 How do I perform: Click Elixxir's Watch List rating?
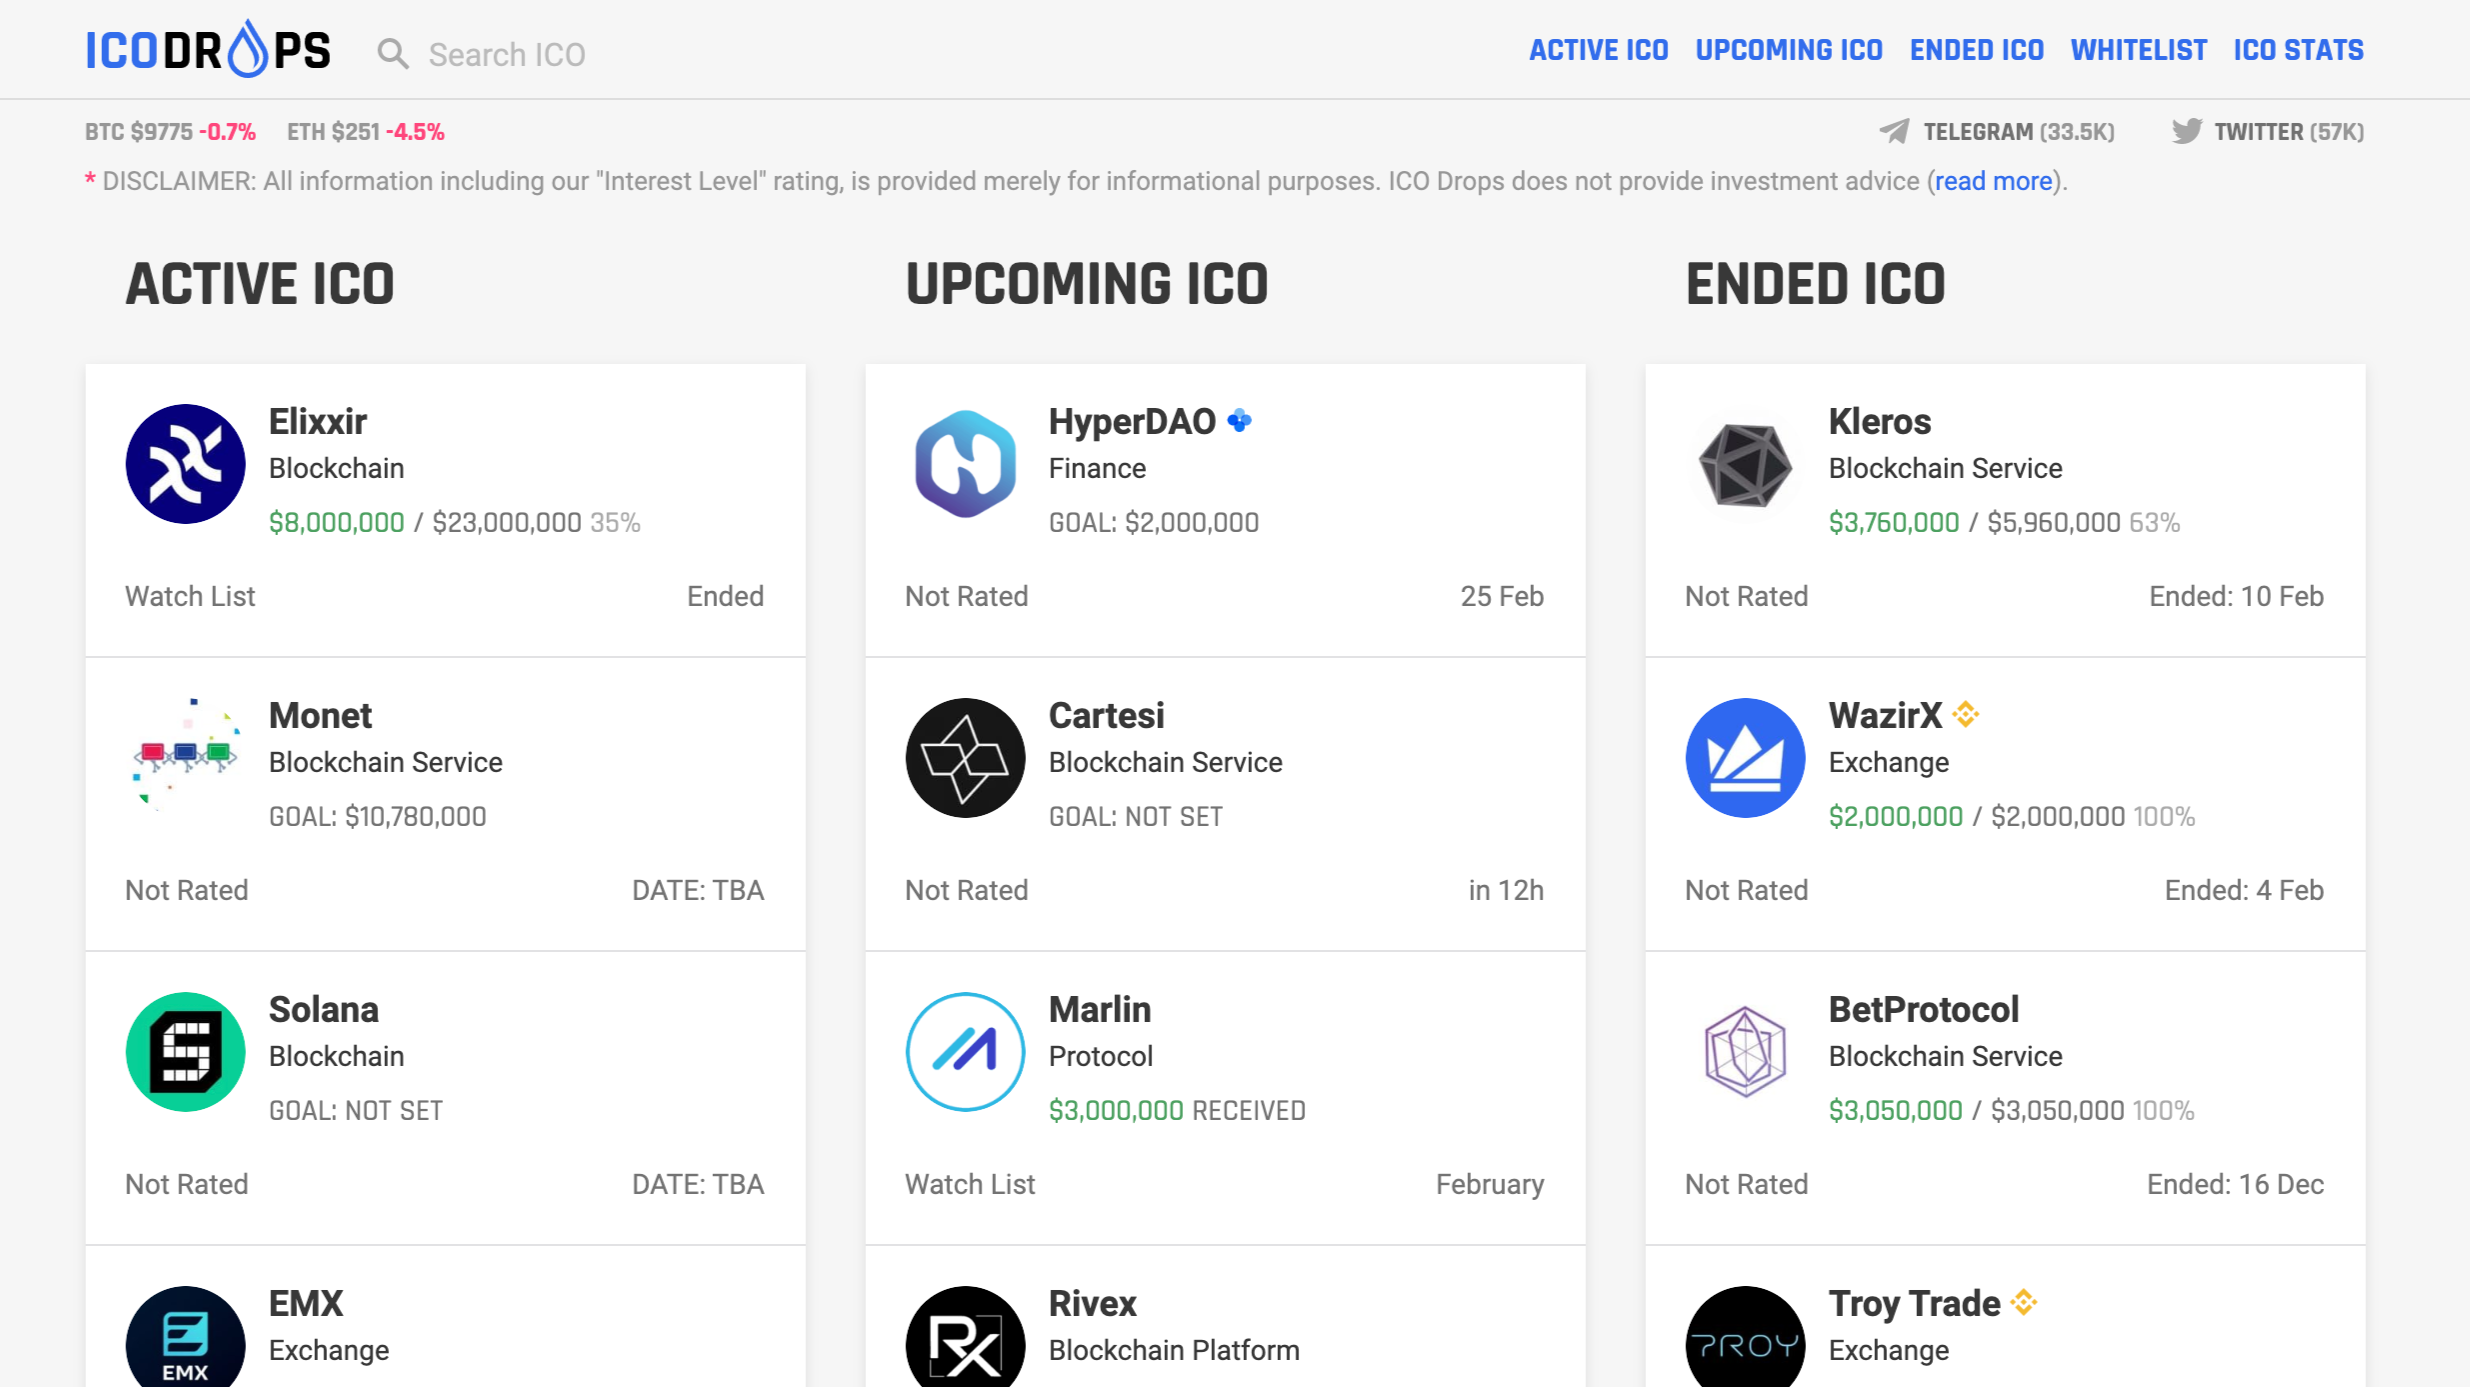[x=190, y=597]
